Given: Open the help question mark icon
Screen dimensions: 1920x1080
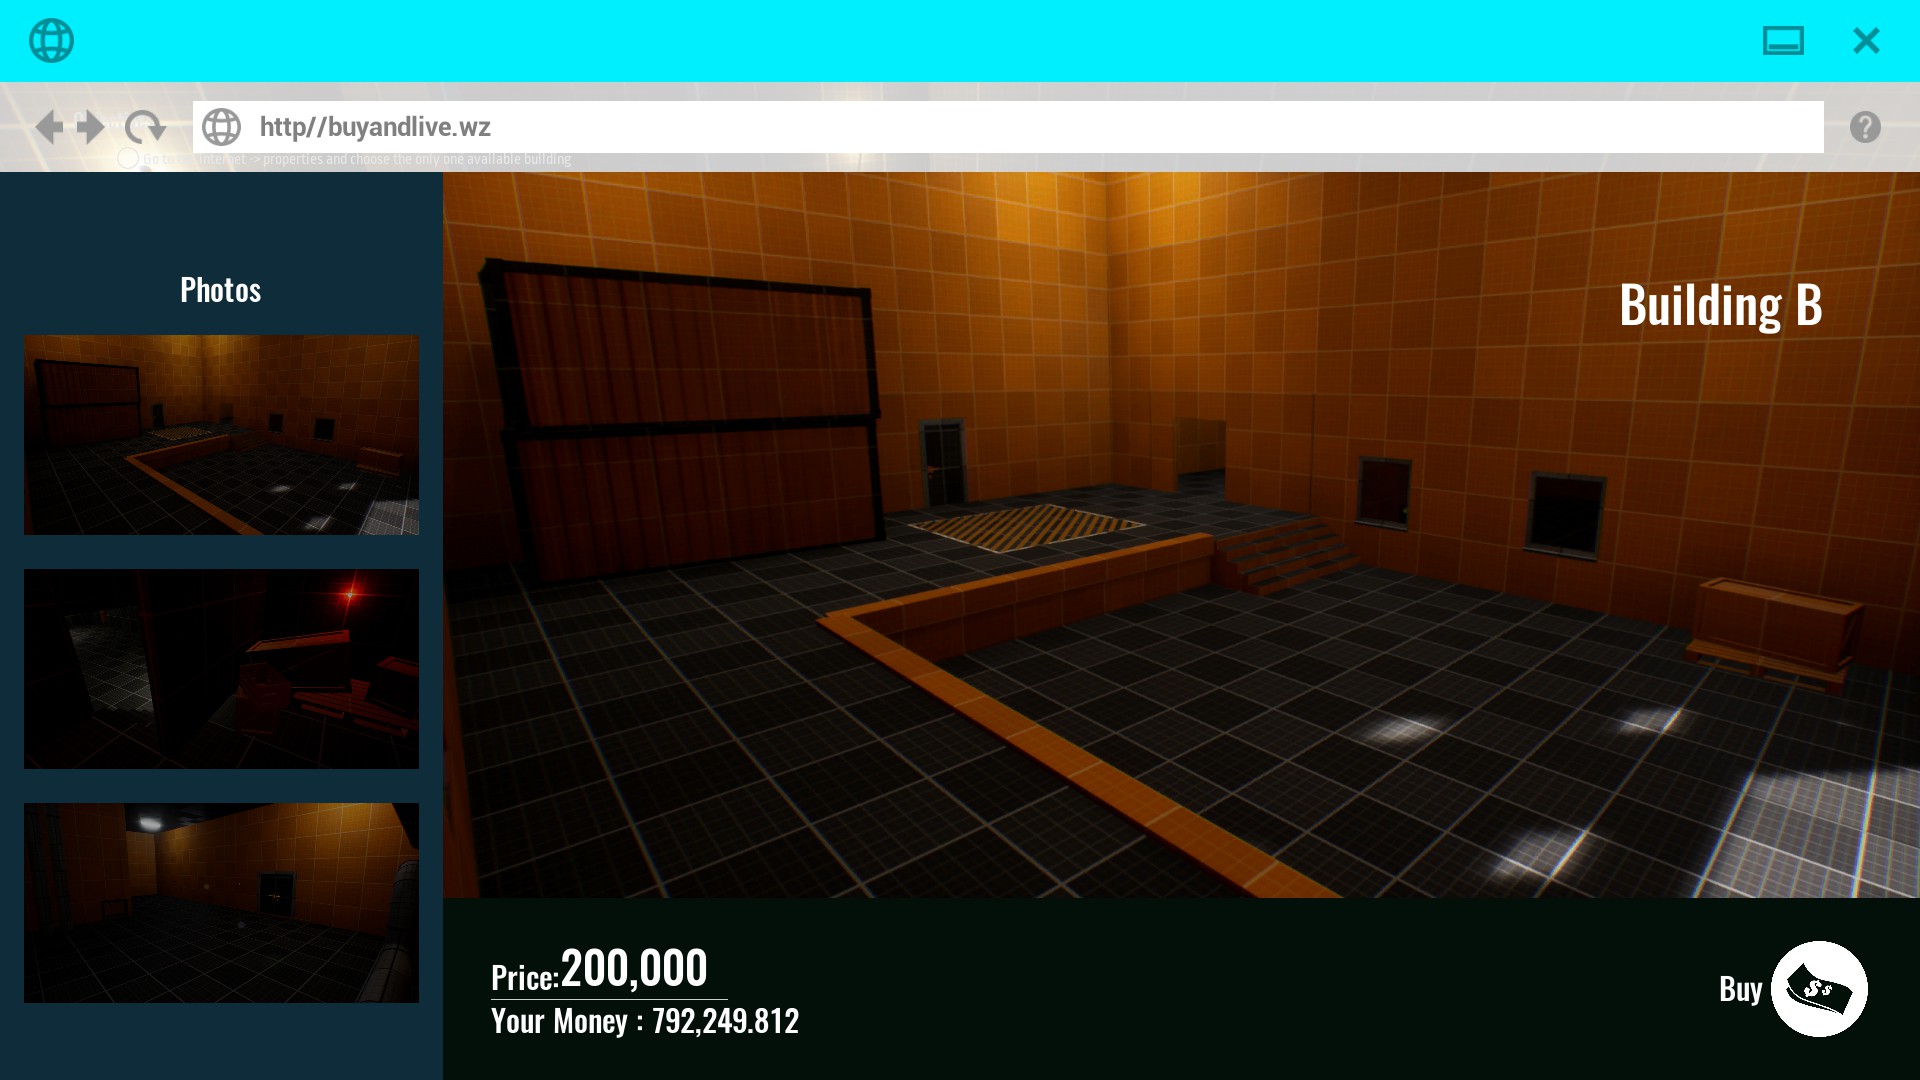Looking at the screenshot, I should click(1865, 127).
